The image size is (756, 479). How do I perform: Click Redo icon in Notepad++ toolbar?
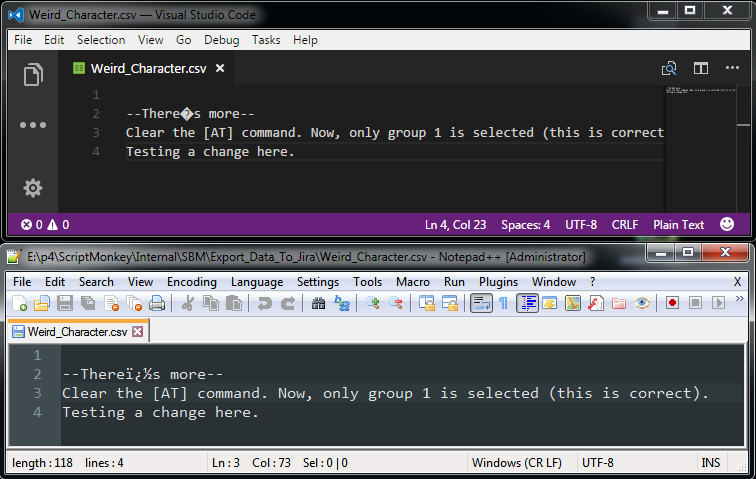[x=288, y=303]
